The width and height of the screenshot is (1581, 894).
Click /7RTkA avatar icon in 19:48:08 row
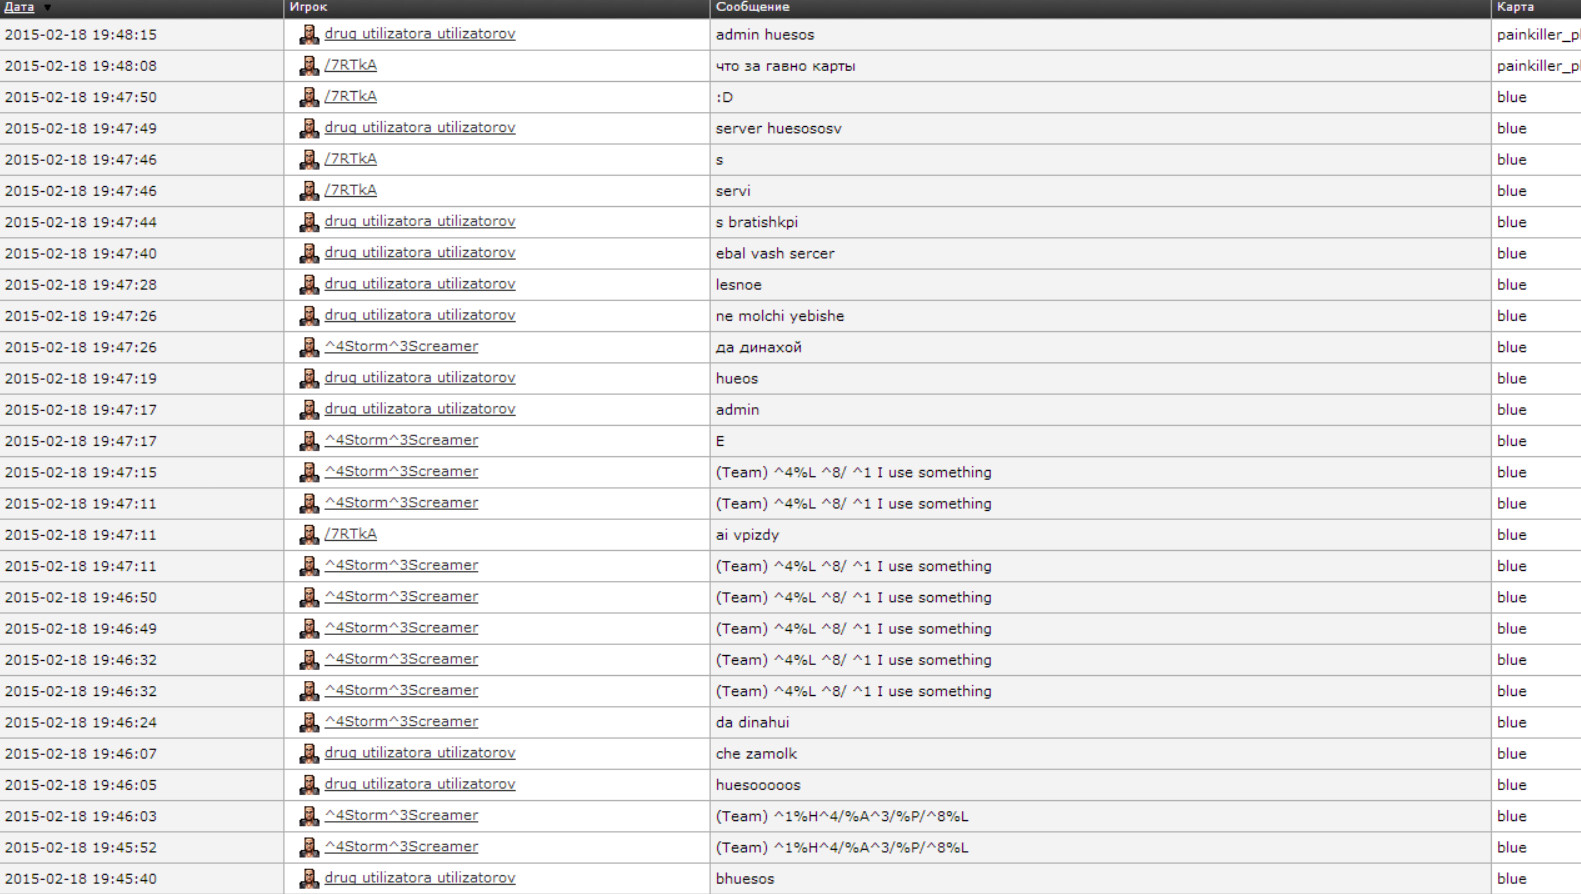click(309, 66)
